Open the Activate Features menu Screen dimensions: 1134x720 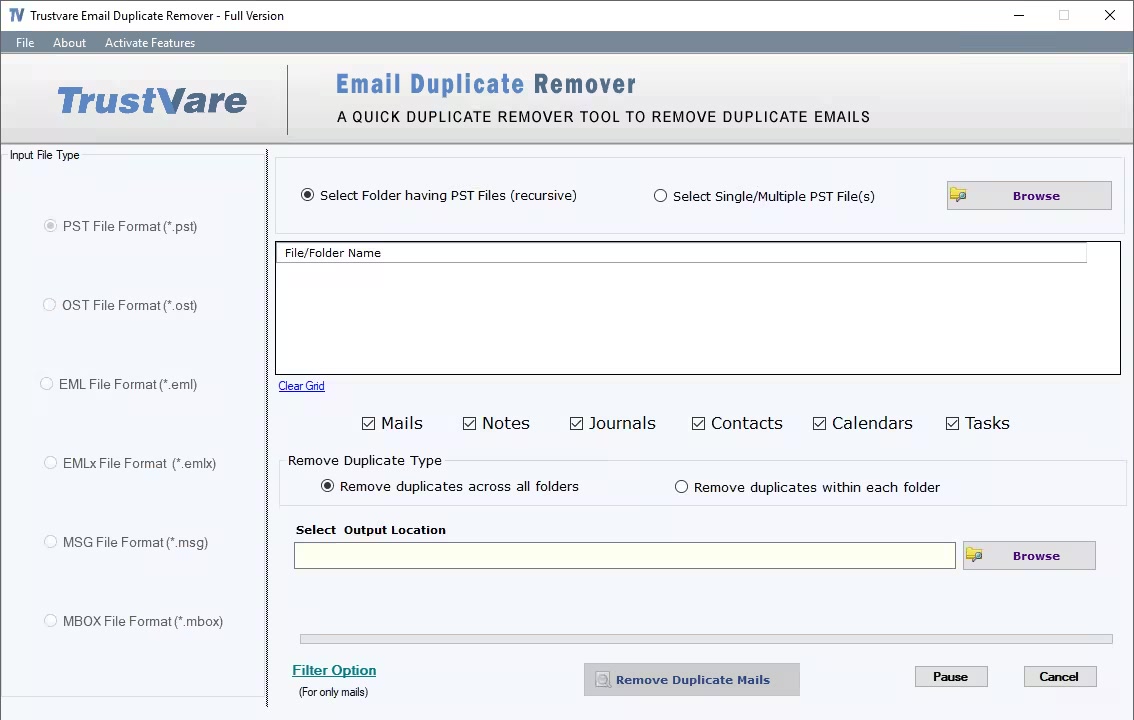[x=150, y=43]
